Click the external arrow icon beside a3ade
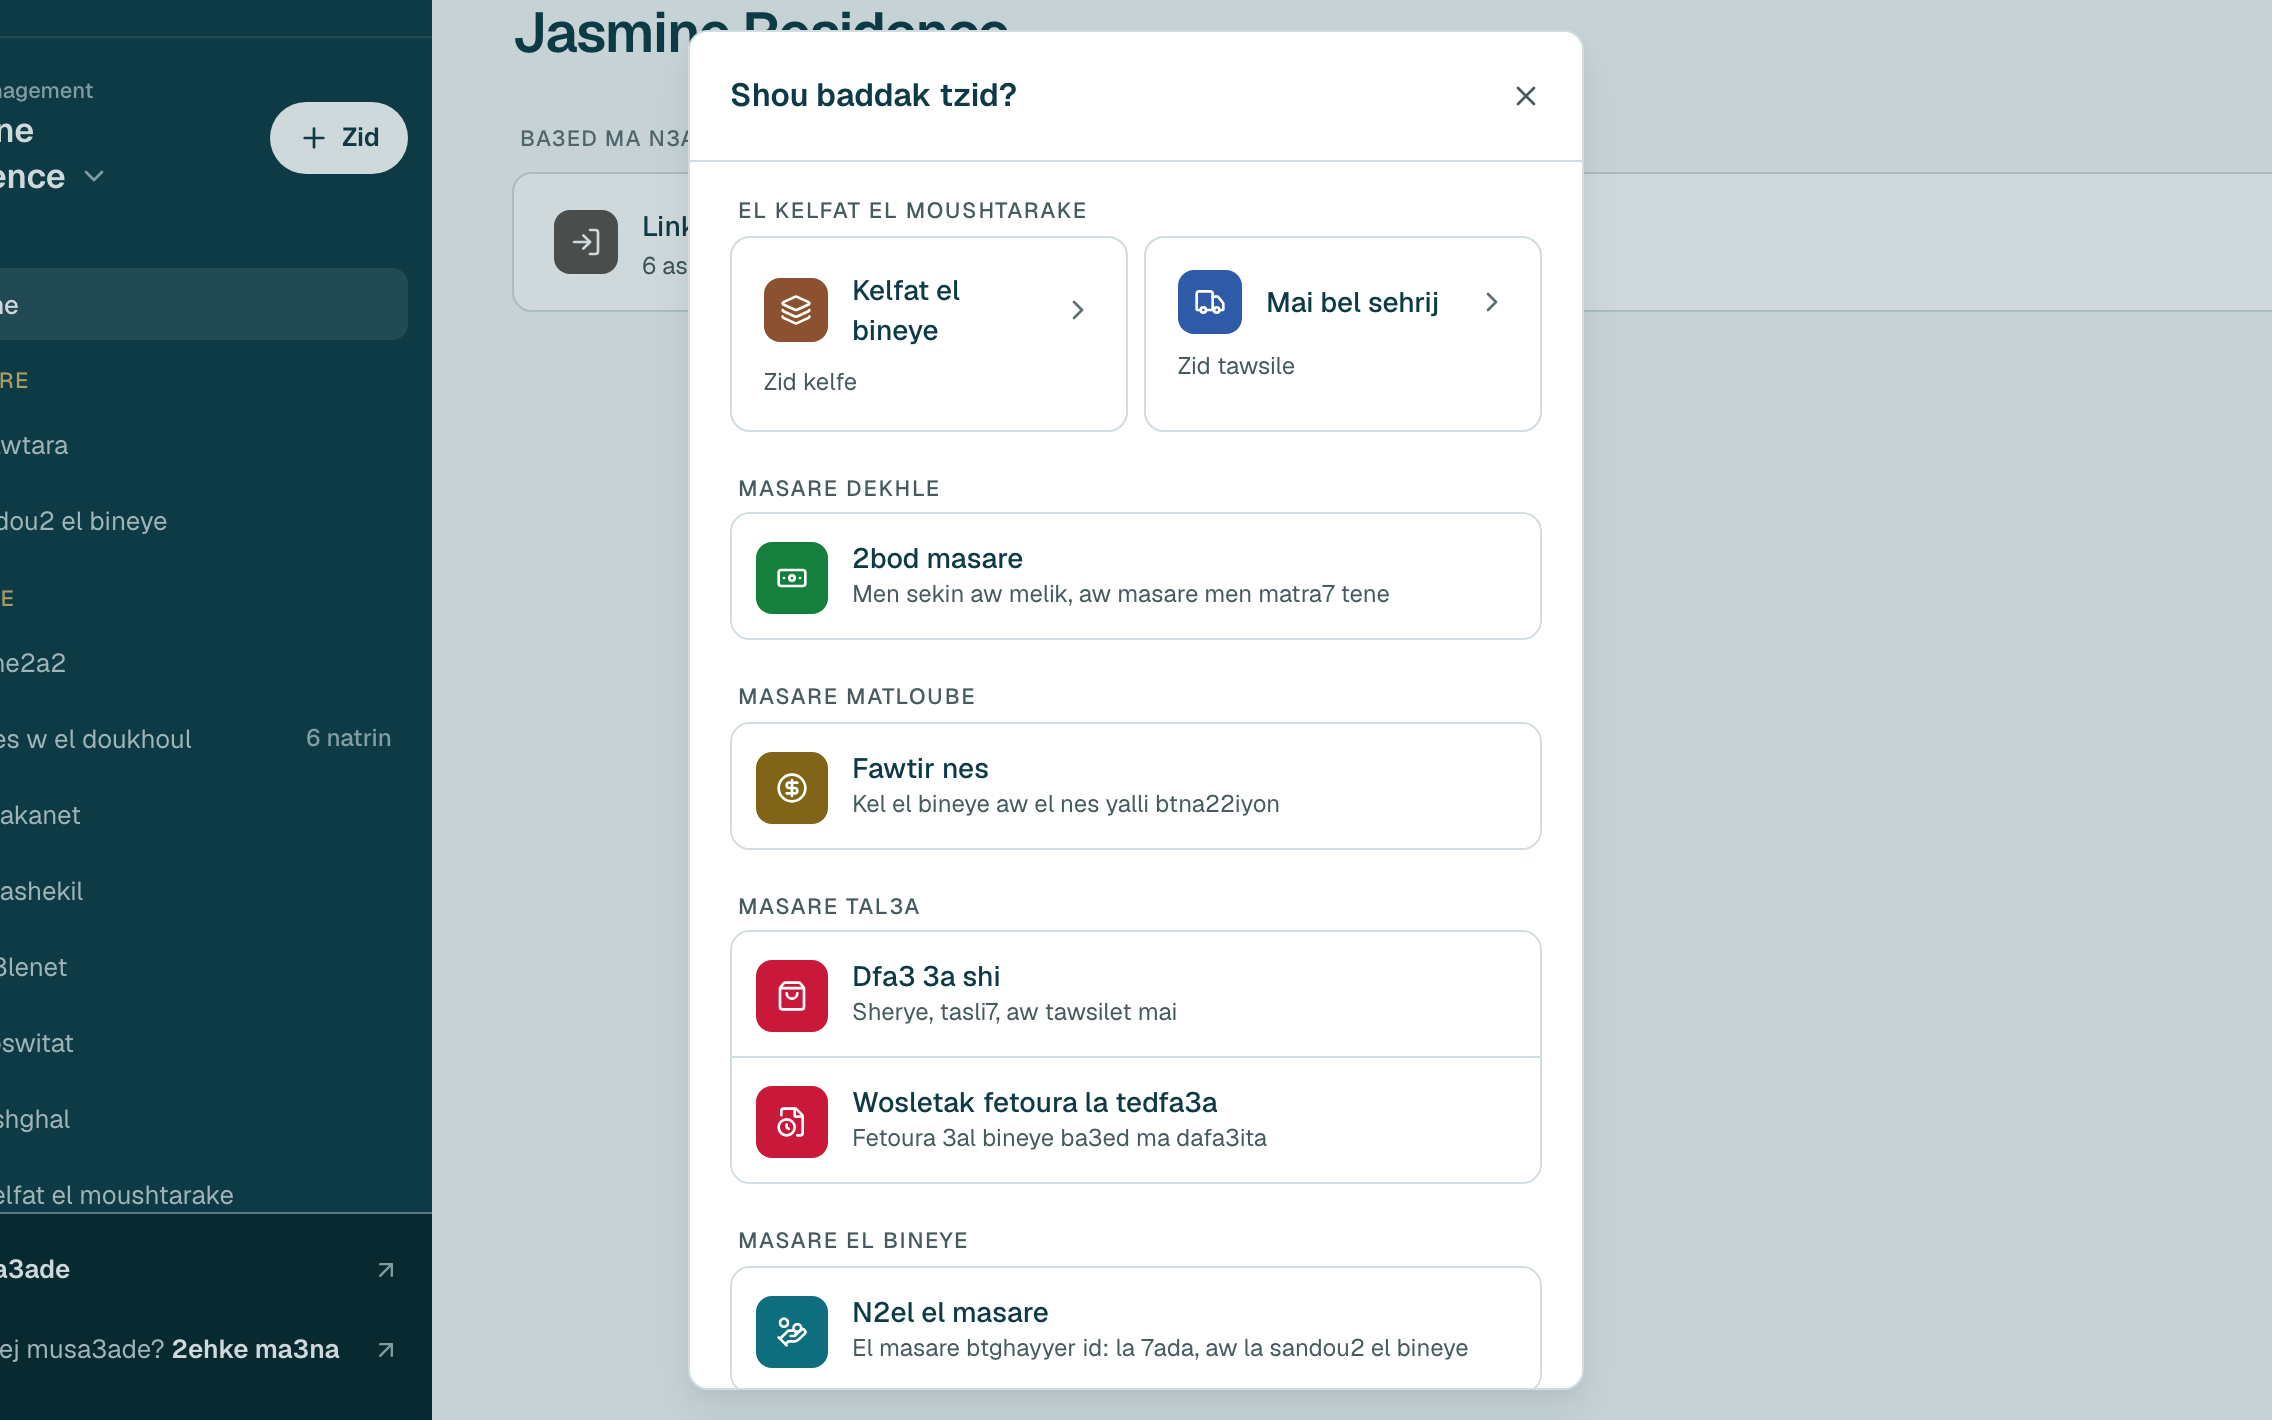 (x=386, y=1270)
